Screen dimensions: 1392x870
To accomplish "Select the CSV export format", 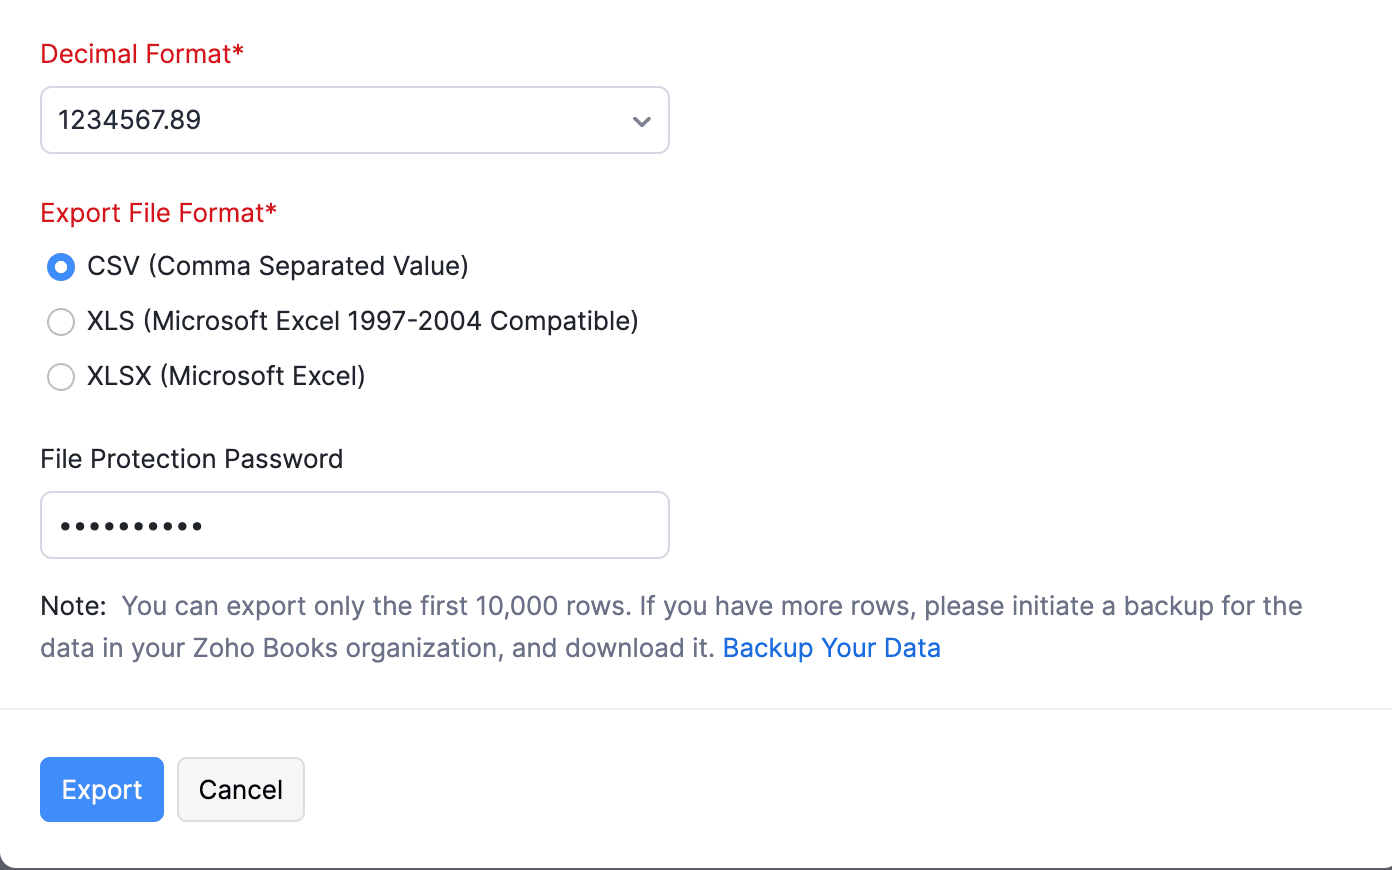I will point(61,267).
